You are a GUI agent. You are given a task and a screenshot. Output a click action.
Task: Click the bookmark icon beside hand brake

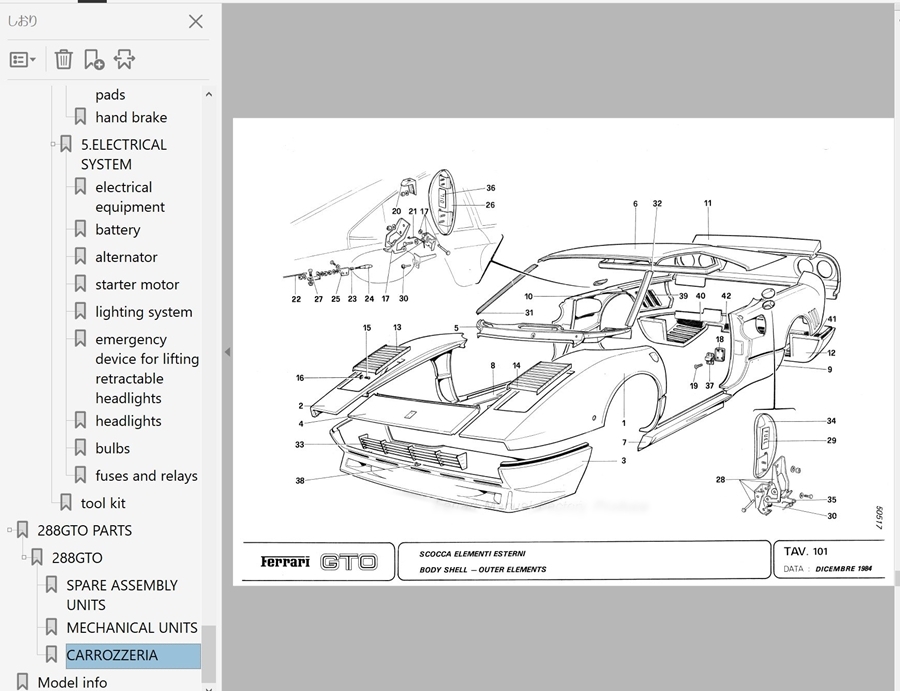click(80, 117)
